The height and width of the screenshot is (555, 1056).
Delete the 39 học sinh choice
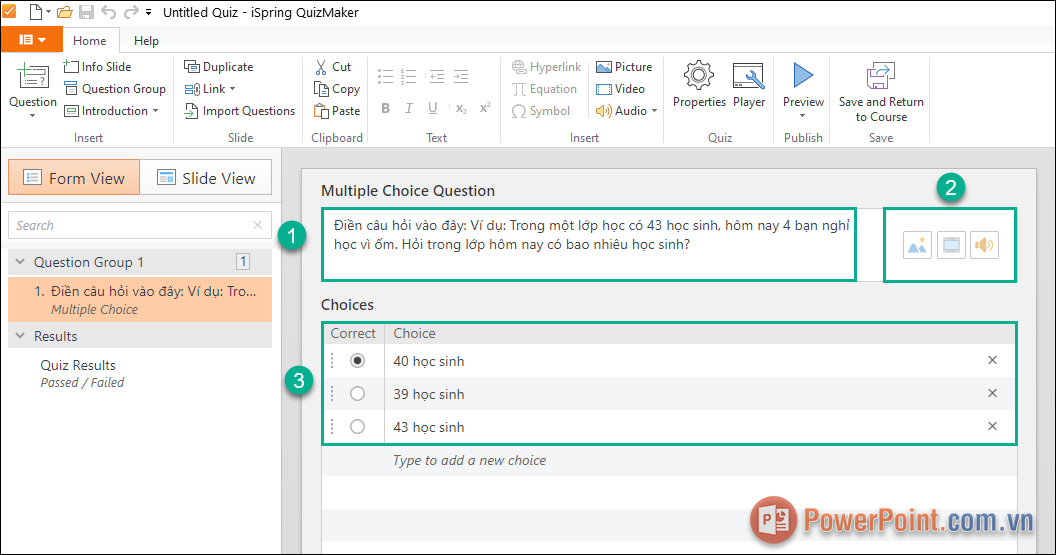click(992, 393)
